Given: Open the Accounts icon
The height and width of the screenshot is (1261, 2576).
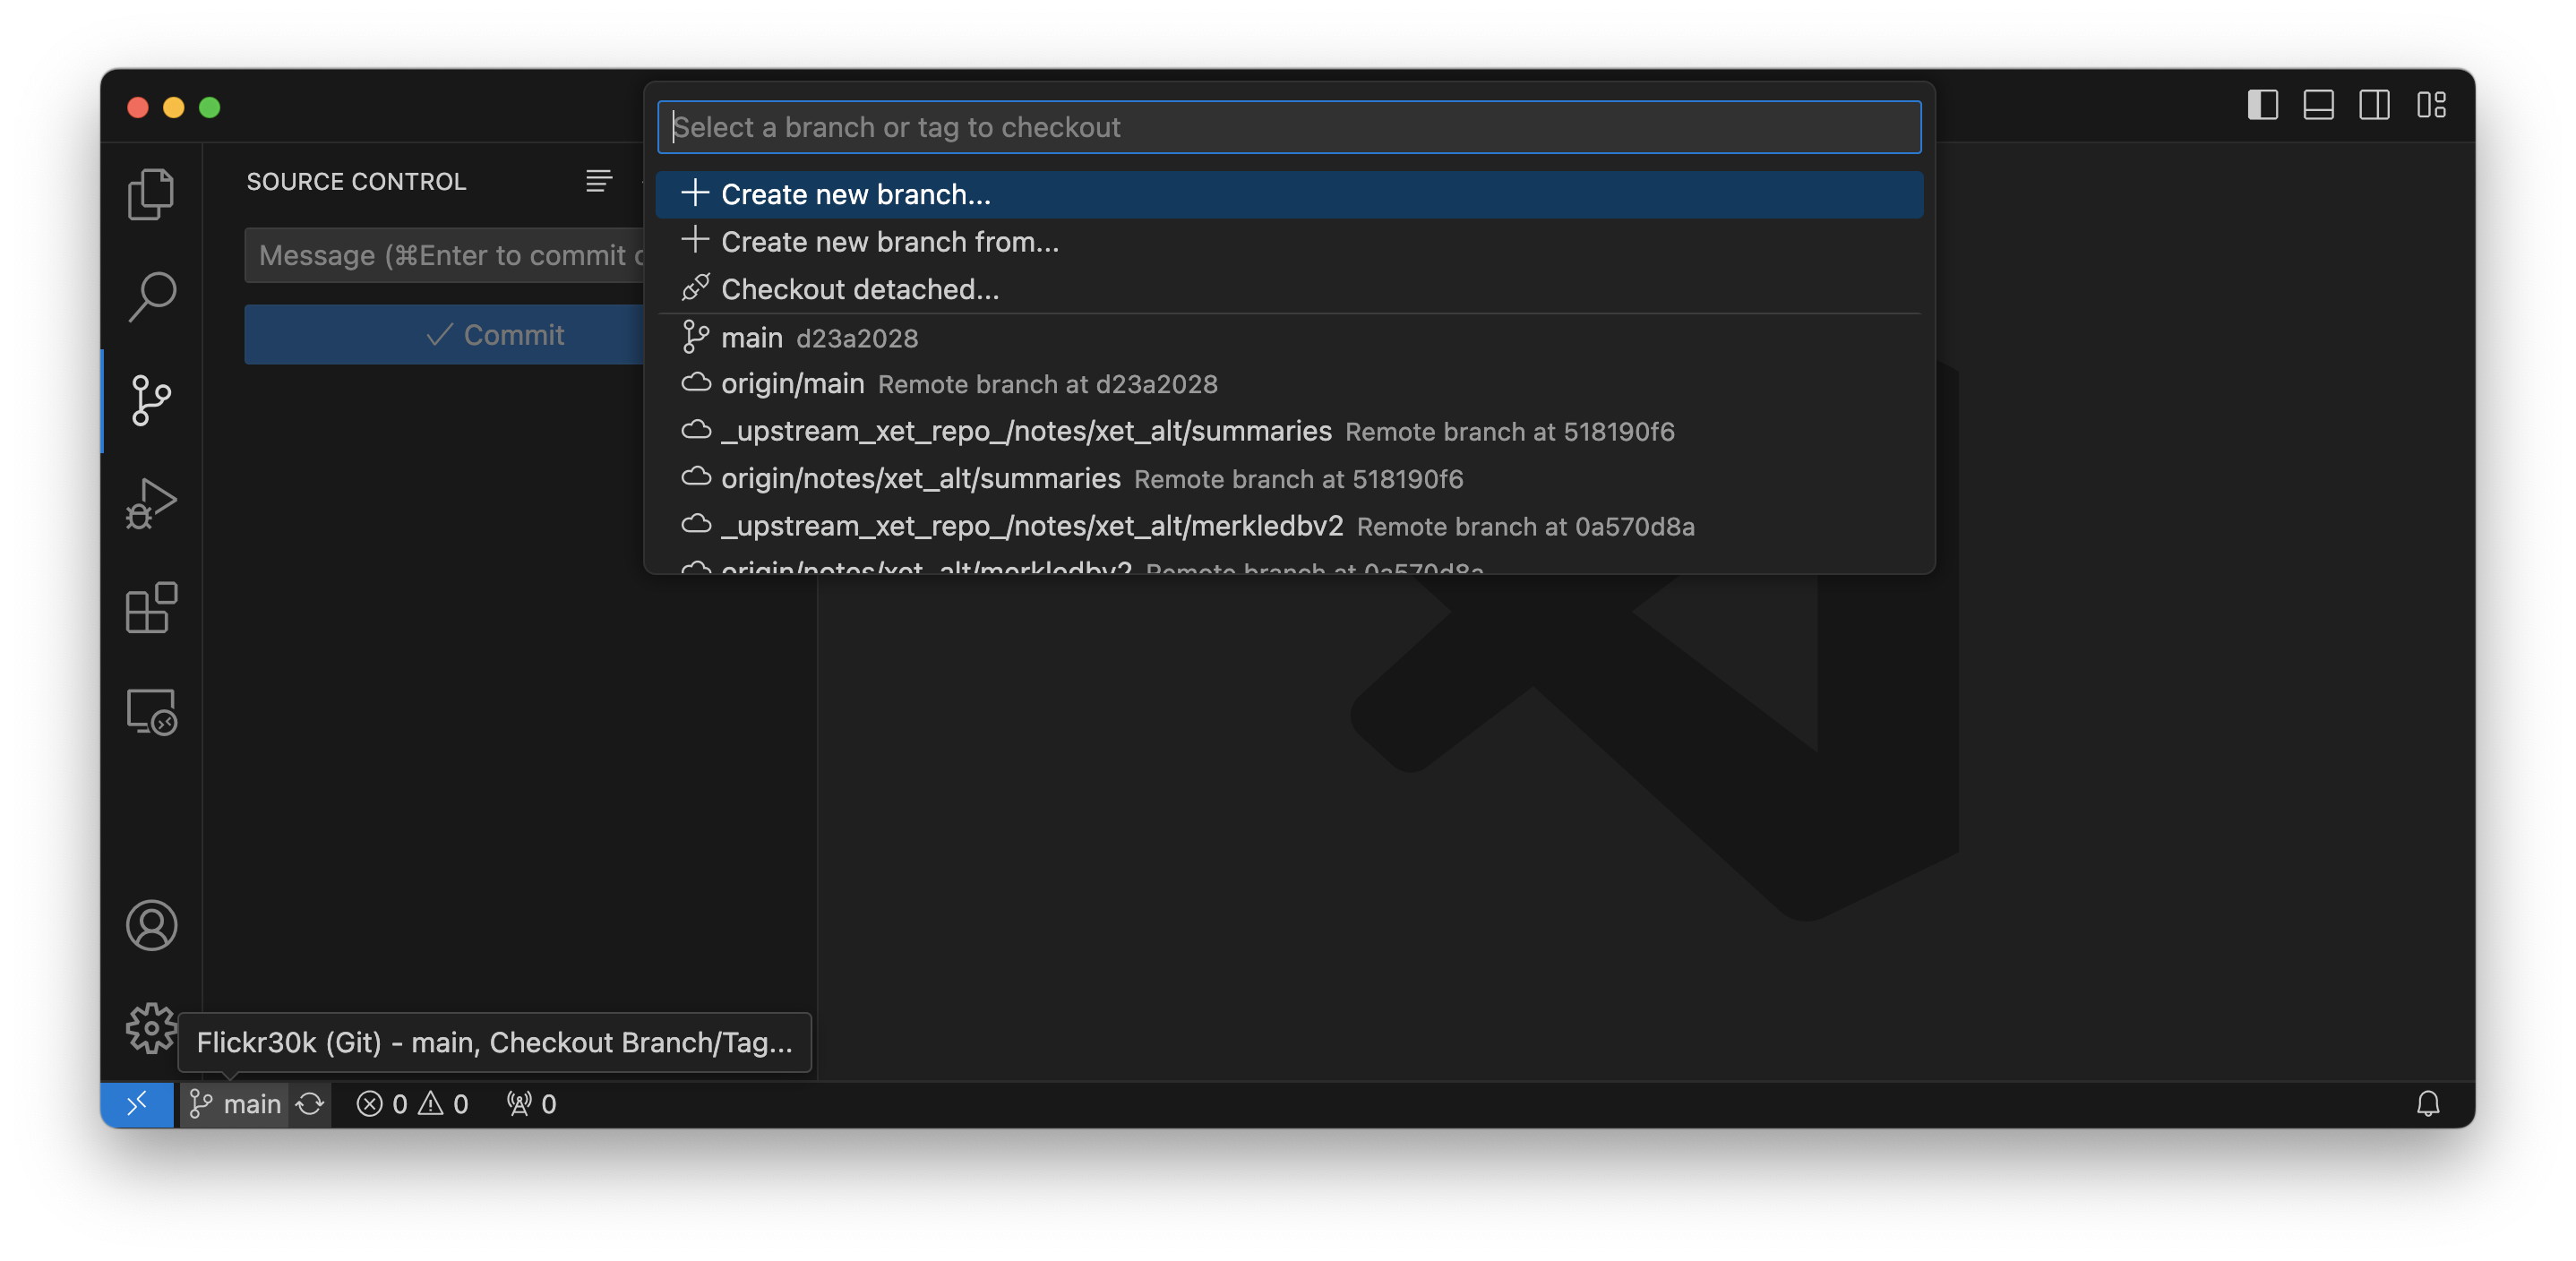Looking at the screenshot, I should (151, 925).
